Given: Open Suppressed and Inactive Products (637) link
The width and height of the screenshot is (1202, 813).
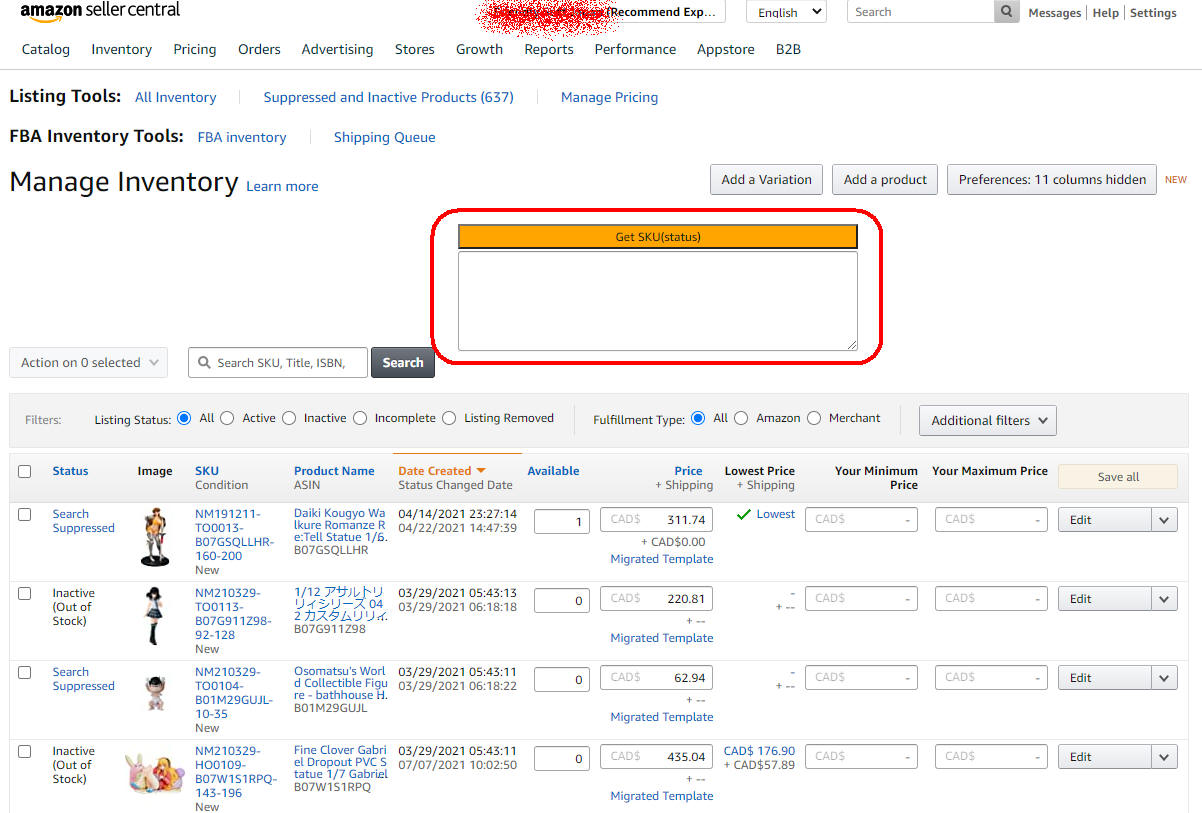Looking at the screenshot, I should tap(388, 97).
